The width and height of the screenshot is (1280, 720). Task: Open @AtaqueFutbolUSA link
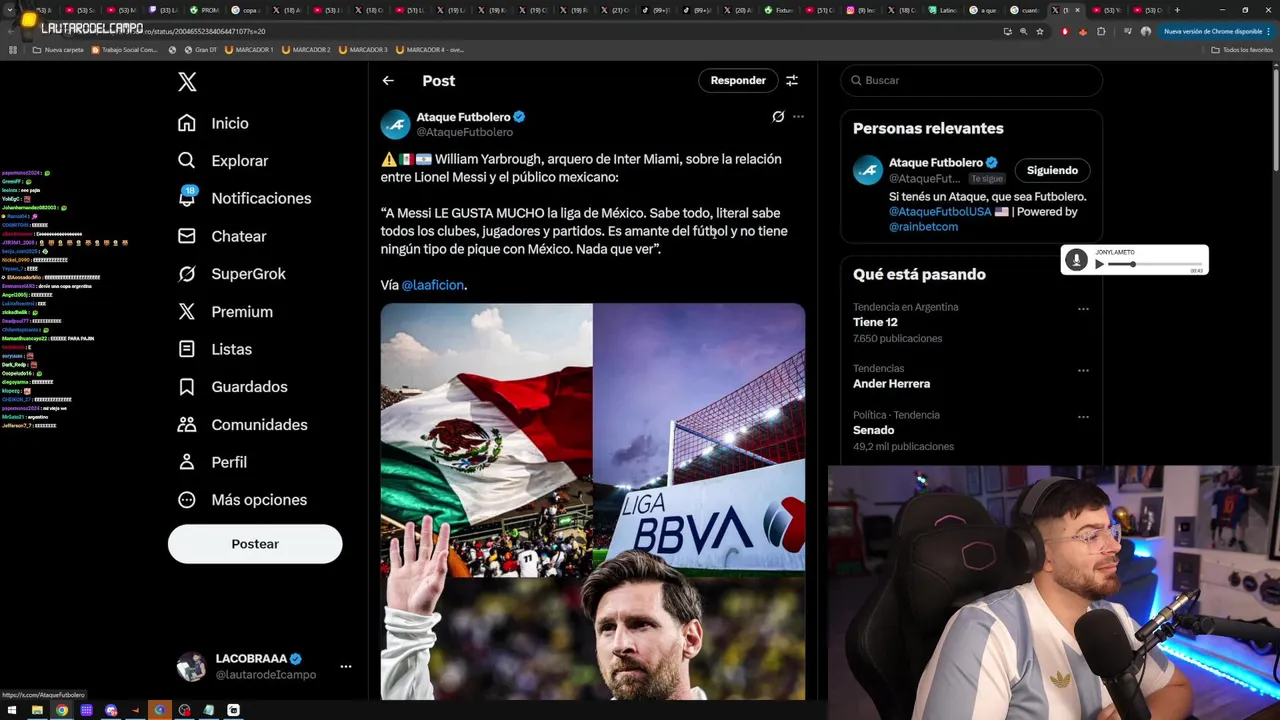[x=939, y=212]
